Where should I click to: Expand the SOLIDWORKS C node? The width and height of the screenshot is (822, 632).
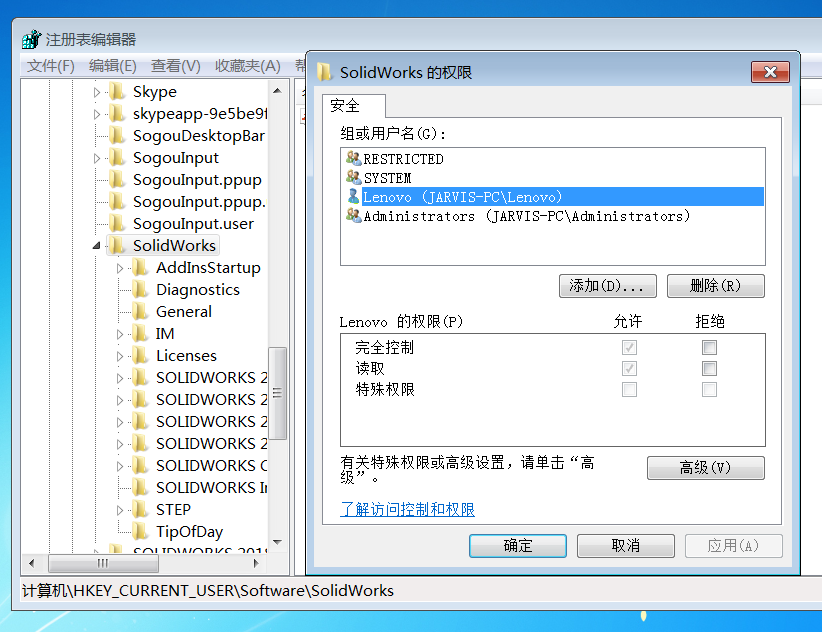(120, 466)
